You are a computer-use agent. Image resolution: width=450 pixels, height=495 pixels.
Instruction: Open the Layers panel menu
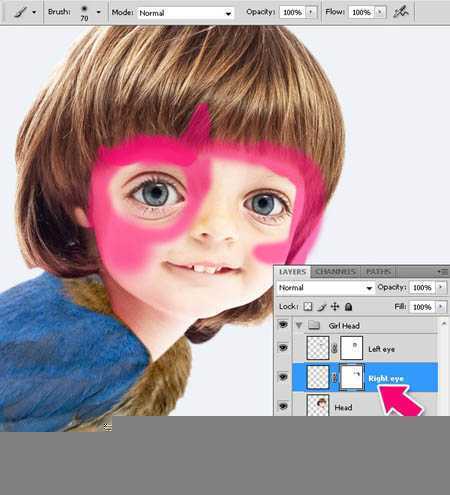click(x=443, y=272)
